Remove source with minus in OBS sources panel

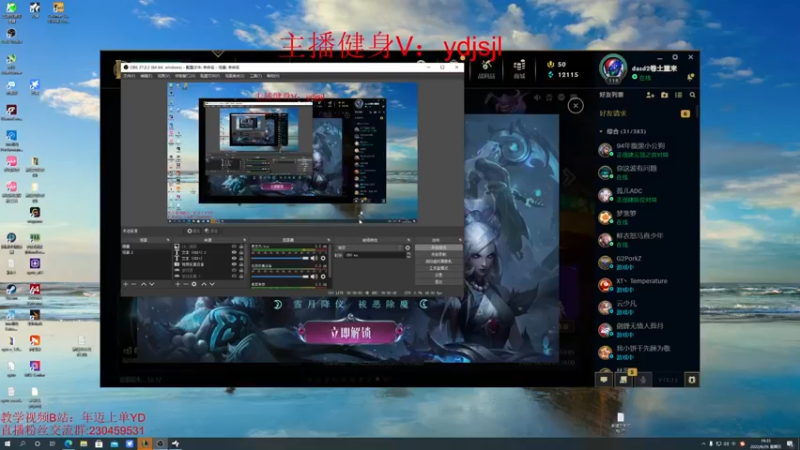coord(186,284)
